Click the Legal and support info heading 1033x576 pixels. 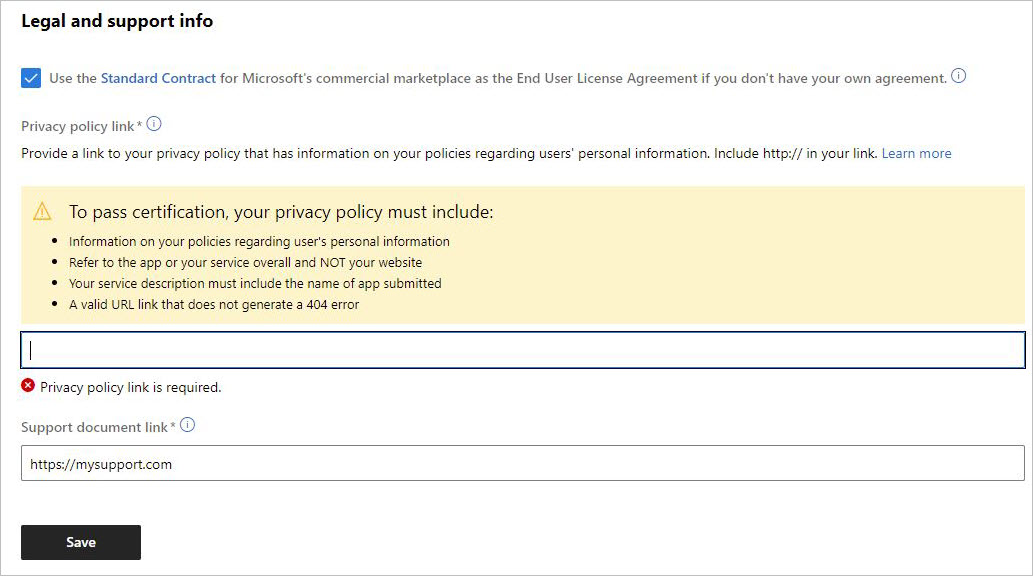[x=117, y=21]
